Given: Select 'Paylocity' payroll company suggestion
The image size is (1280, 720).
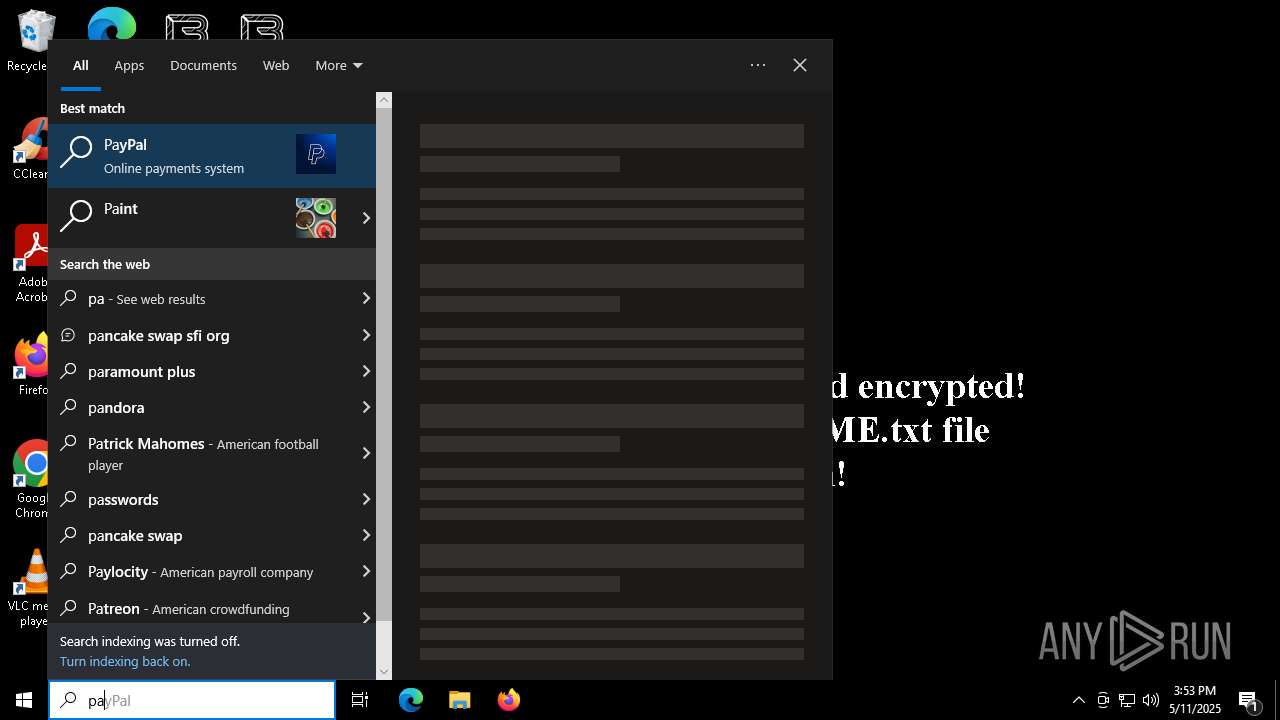Looking at the screenshot, I should [x=201, y=571].
